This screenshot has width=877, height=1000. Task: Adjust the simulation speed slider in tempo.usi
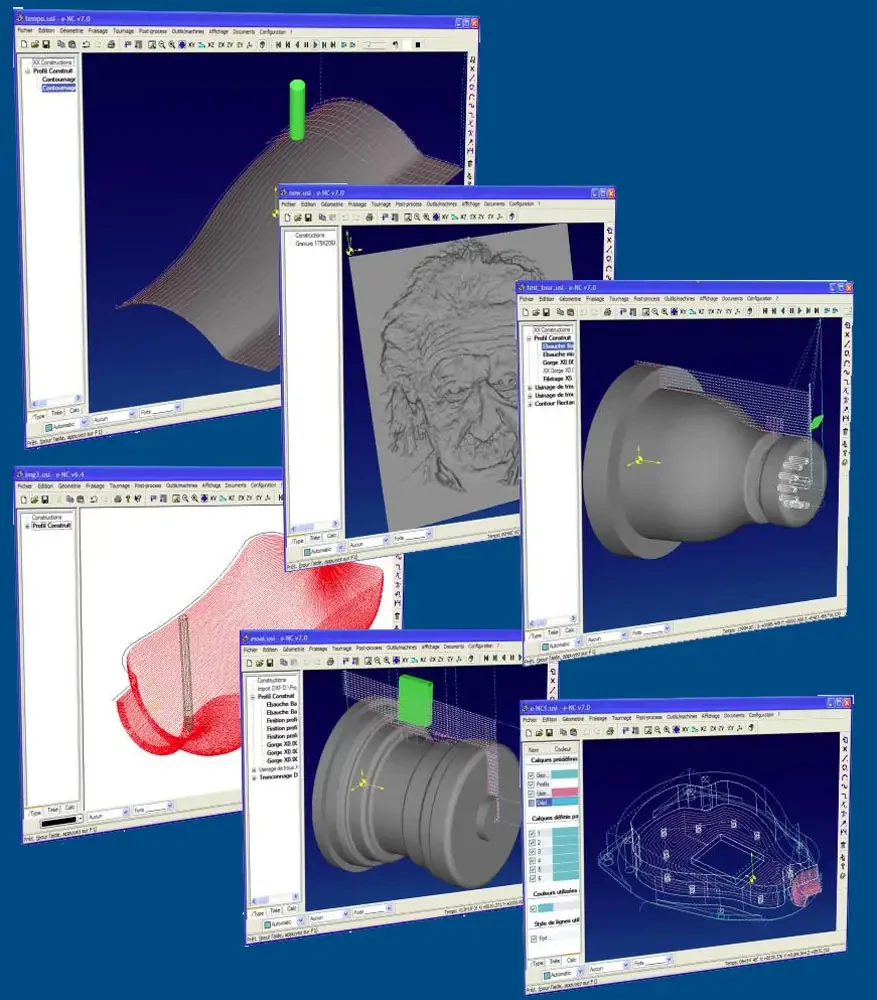[x=375, y=45]
